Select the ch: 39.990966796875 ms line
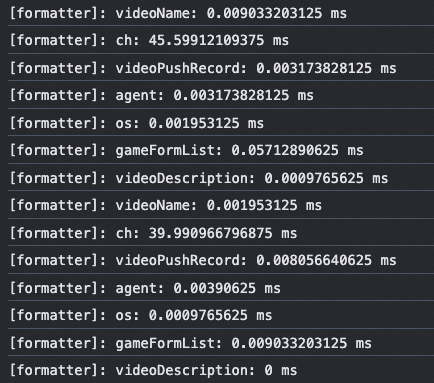The height and width of the screenshot is (383, 434). click(153, 233)
